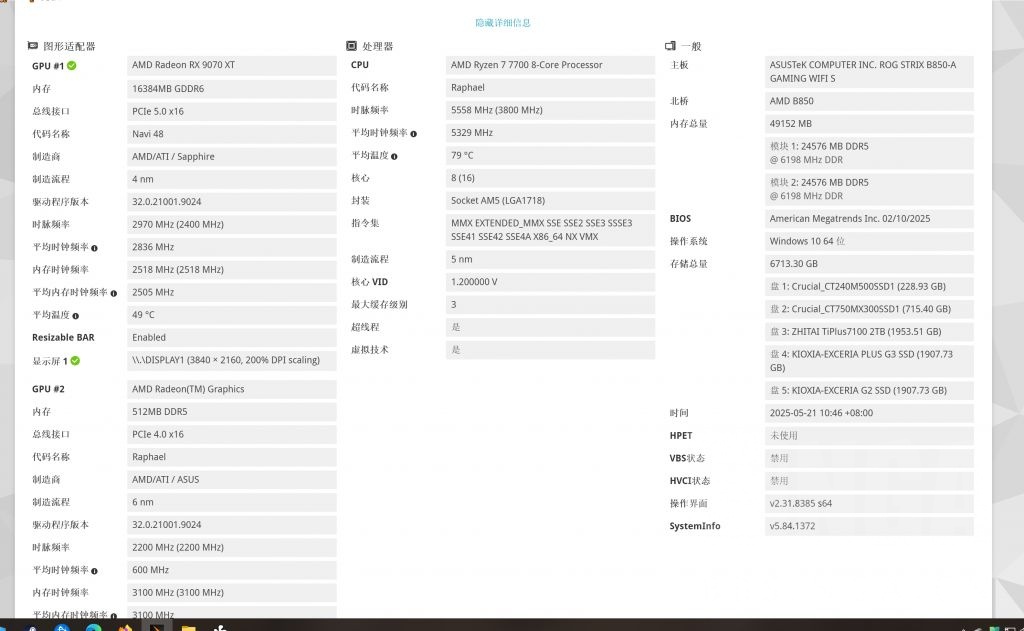This screenshot has width=1024, height=631.
Task: Select drive entry ZHITAI TiPlus7100 2TB
Action: 860,331
